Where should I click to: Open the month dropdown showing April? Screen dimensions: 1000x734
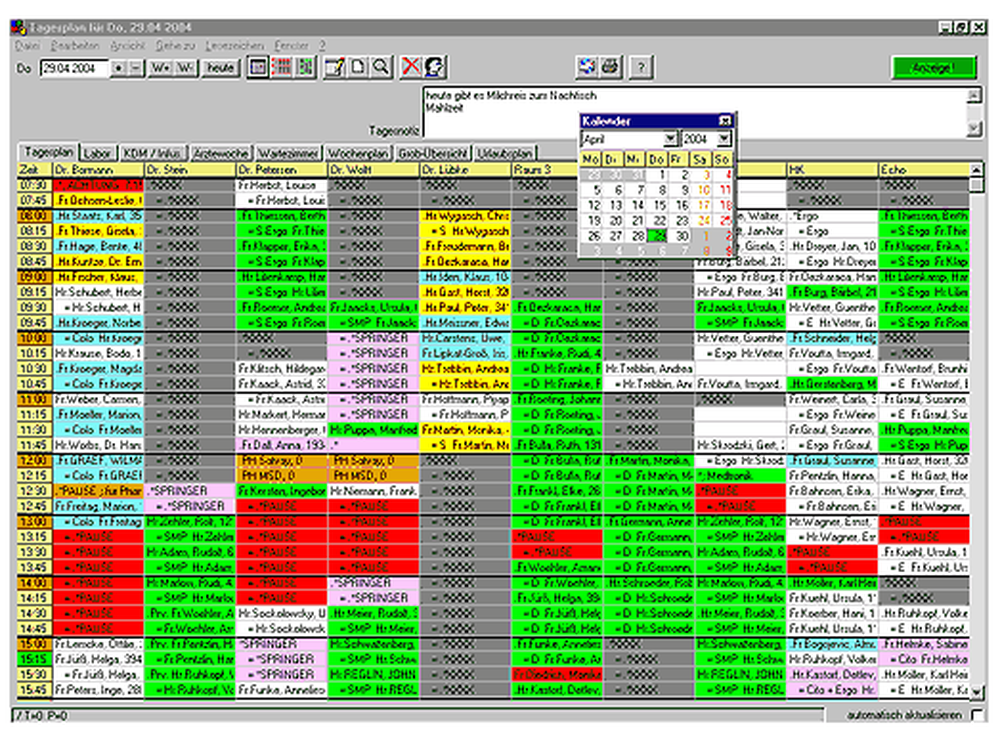tap(670, 138)
